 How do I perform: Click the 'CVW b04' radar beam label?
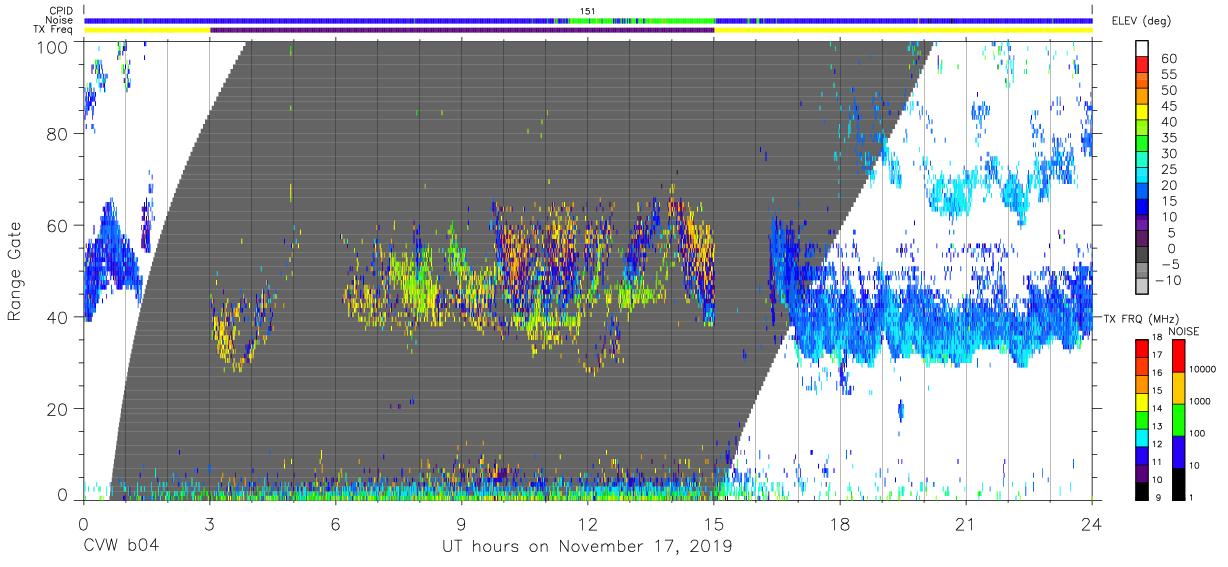tap(120, 547)
